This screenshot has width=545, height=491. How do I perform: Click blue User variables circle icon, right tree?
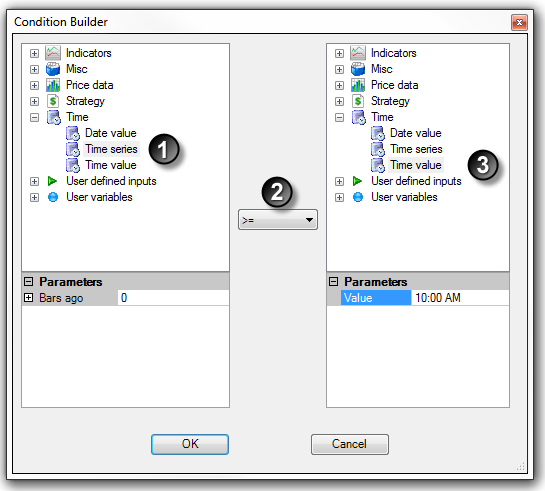tap(358, 197)
